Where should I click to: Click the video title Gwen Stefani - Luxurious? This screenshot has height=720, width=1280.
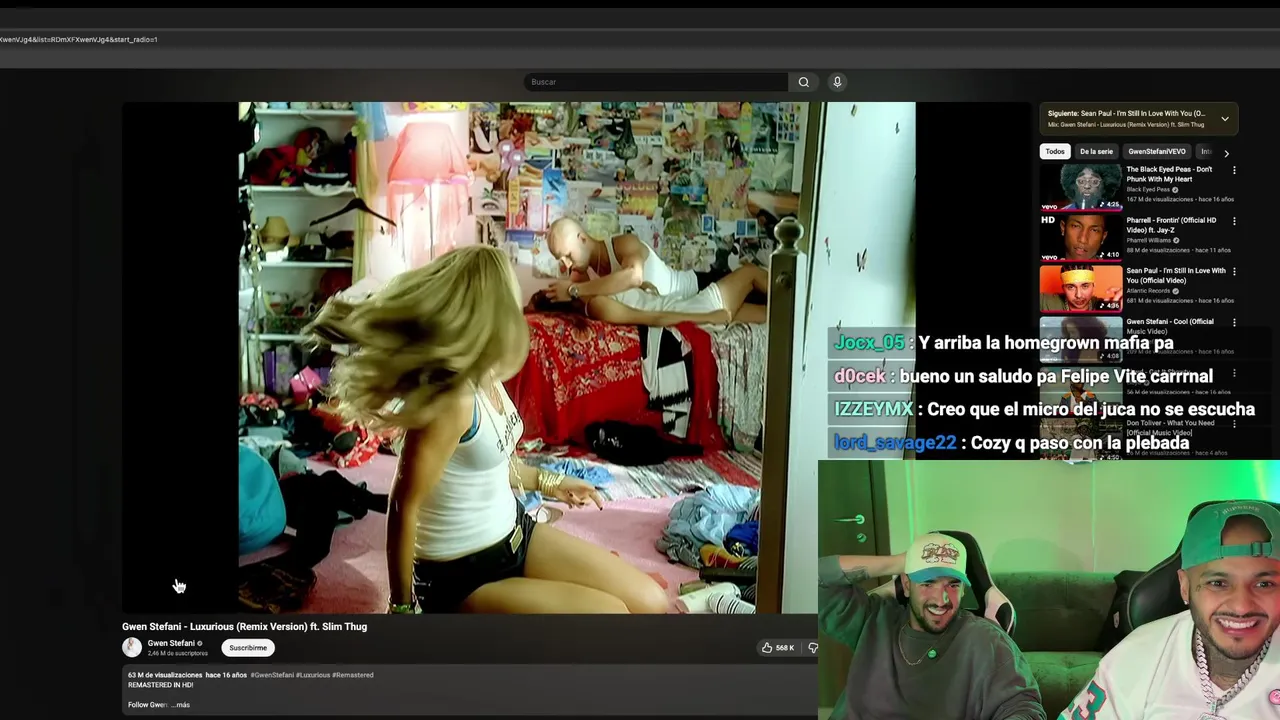pyautogui.click(x=244, y=627)
